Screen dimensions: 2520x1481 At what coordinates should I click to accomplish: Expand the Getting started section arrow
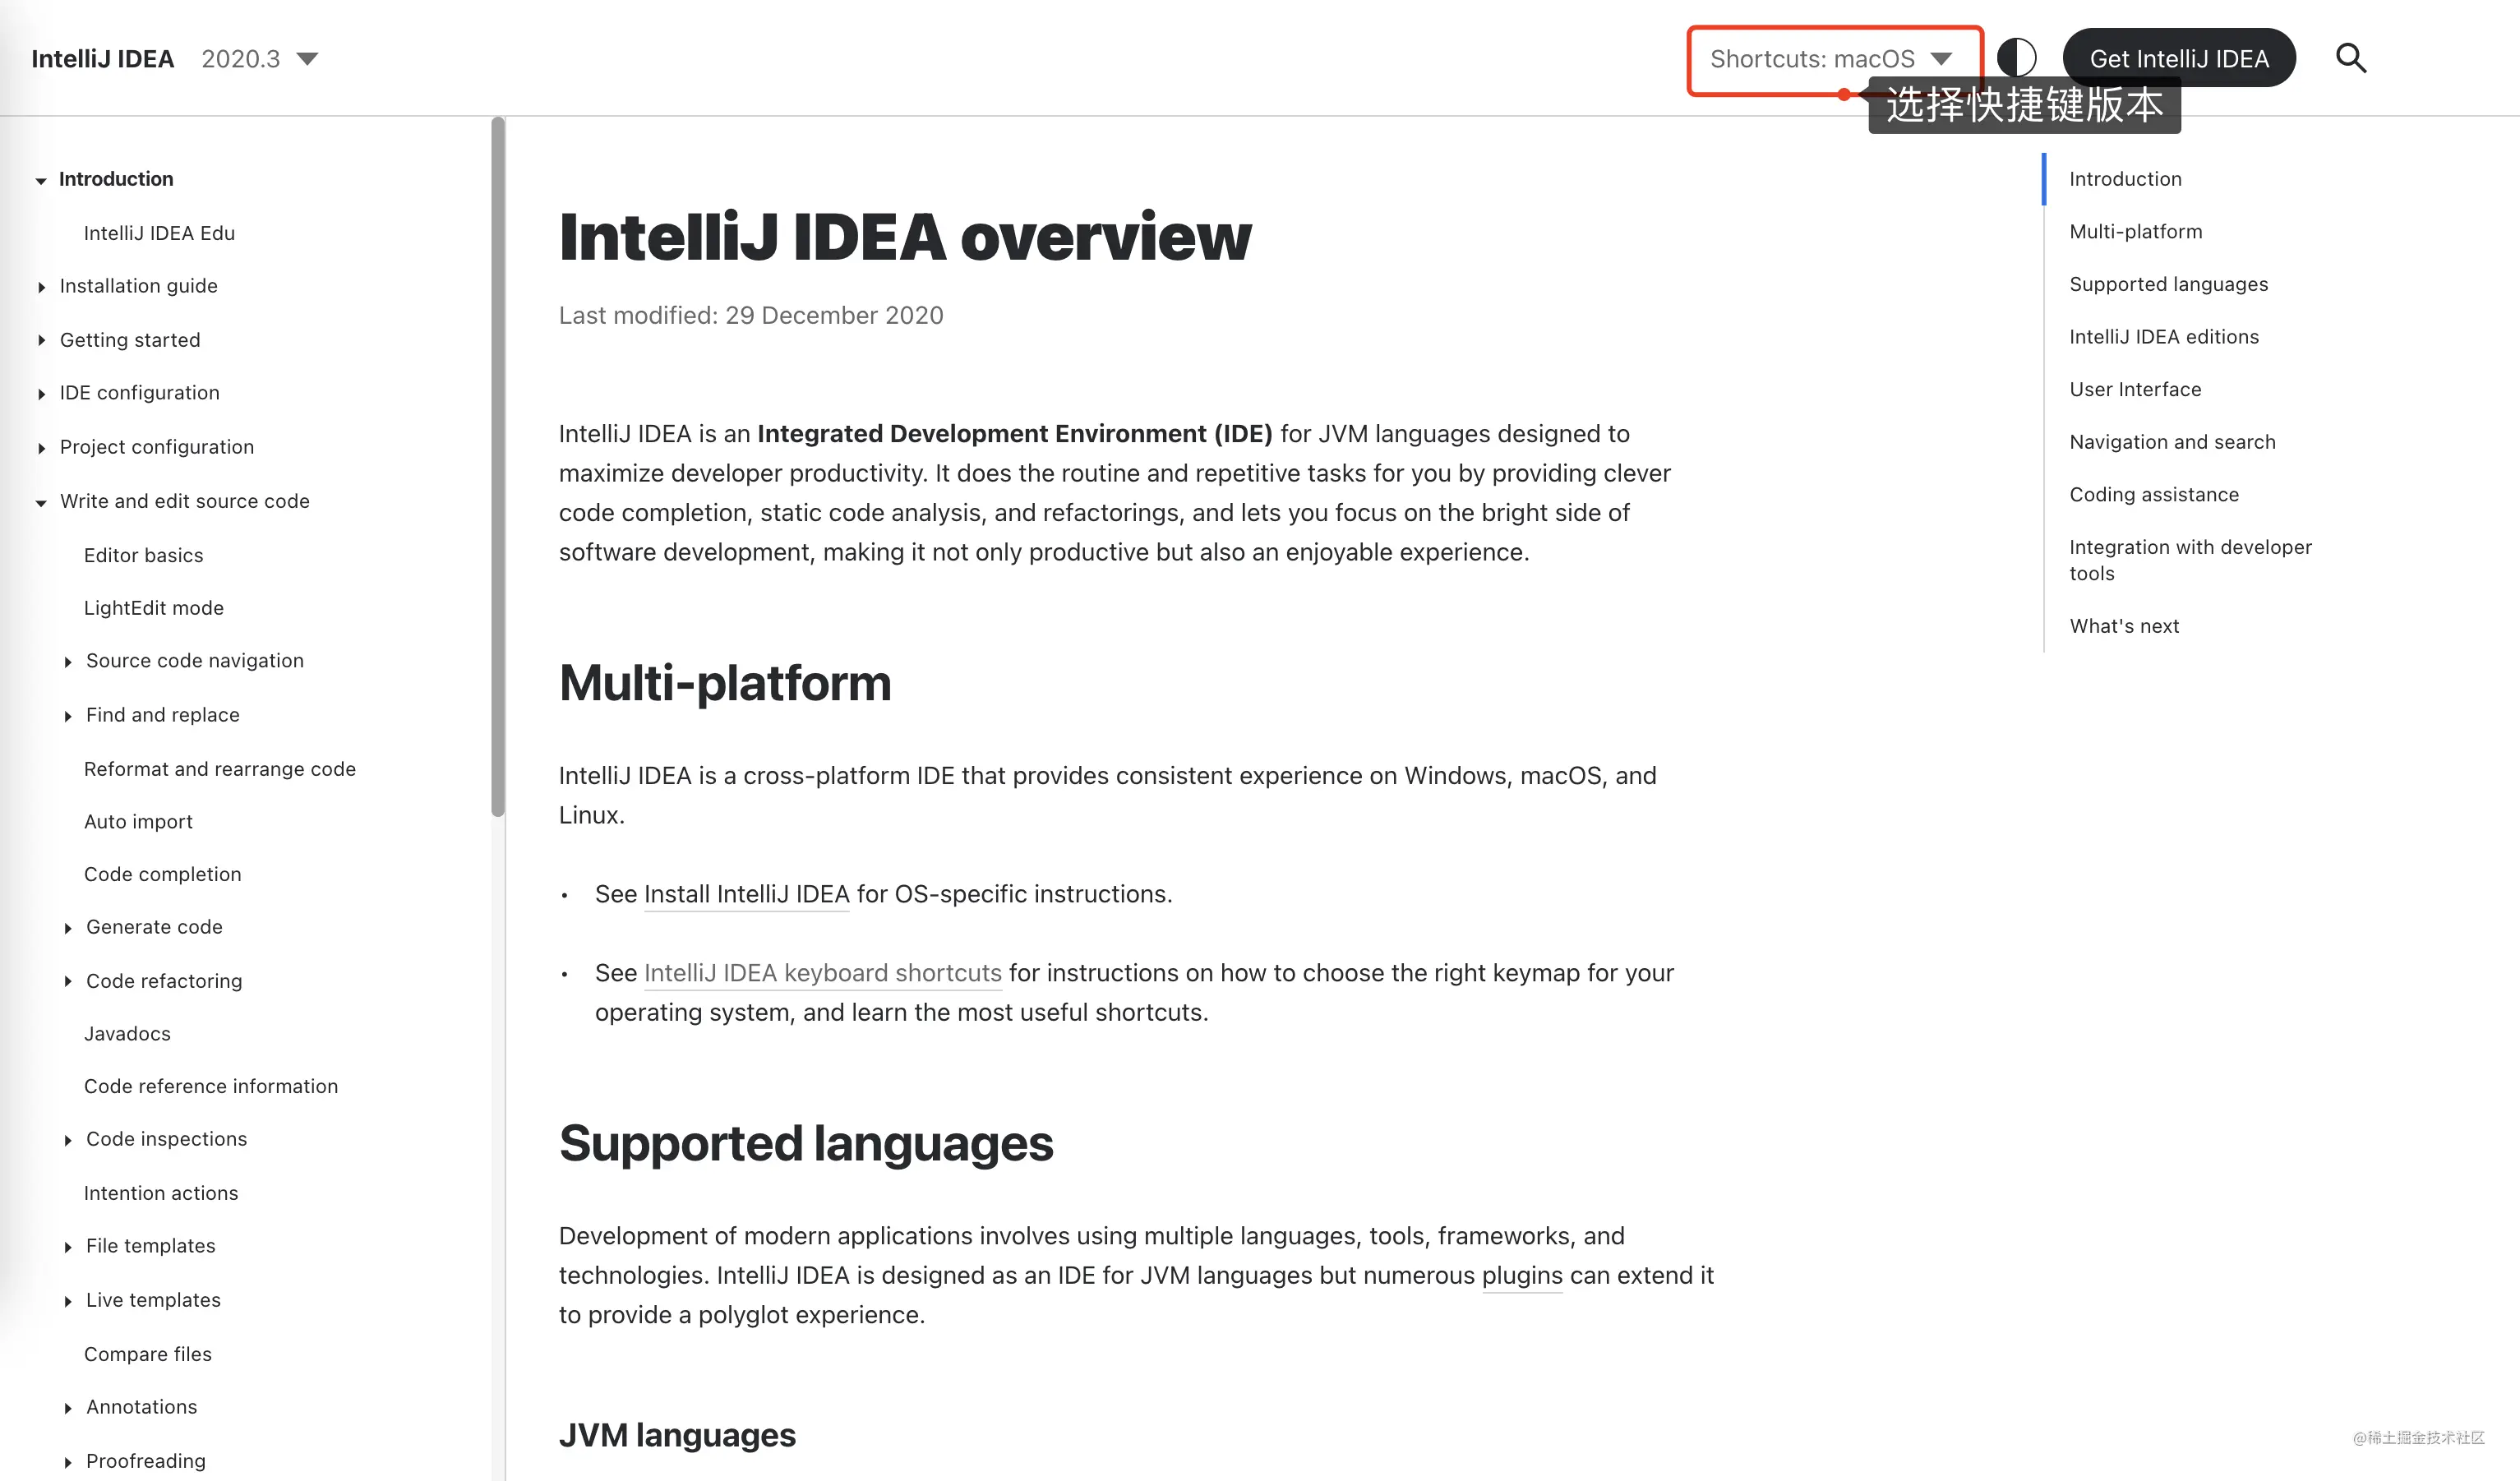click(41, 340)
